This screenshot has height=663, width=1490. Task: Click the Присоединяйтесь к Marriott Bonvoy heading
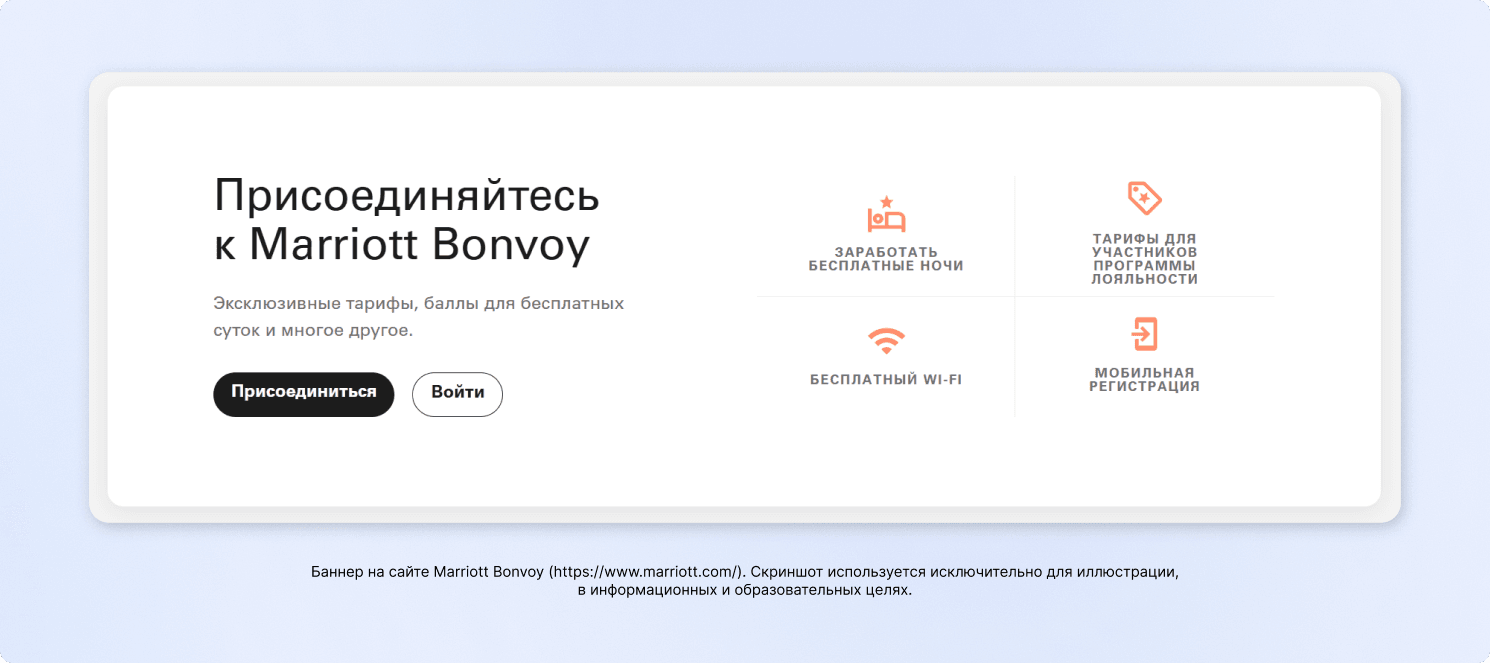[407, 220]
